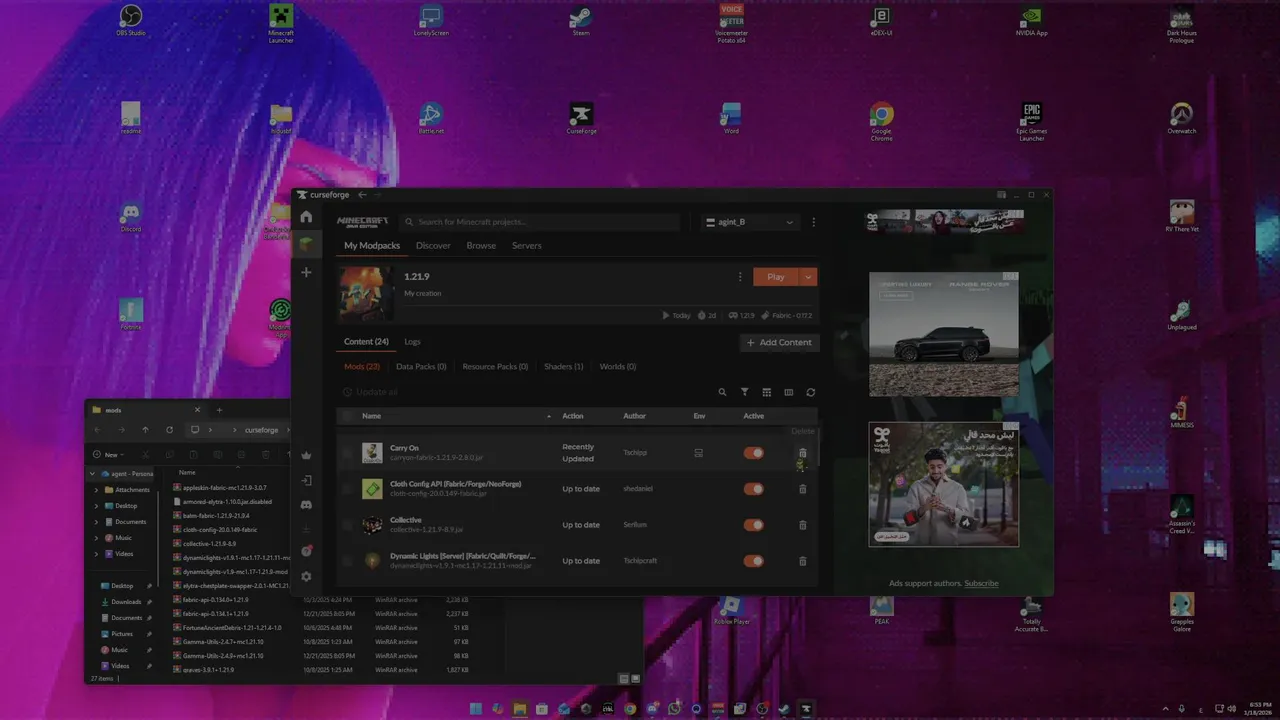1280x720 pixels.
Task: Toggle Active switch for Cloth Config API
Action: coord(754,489)
